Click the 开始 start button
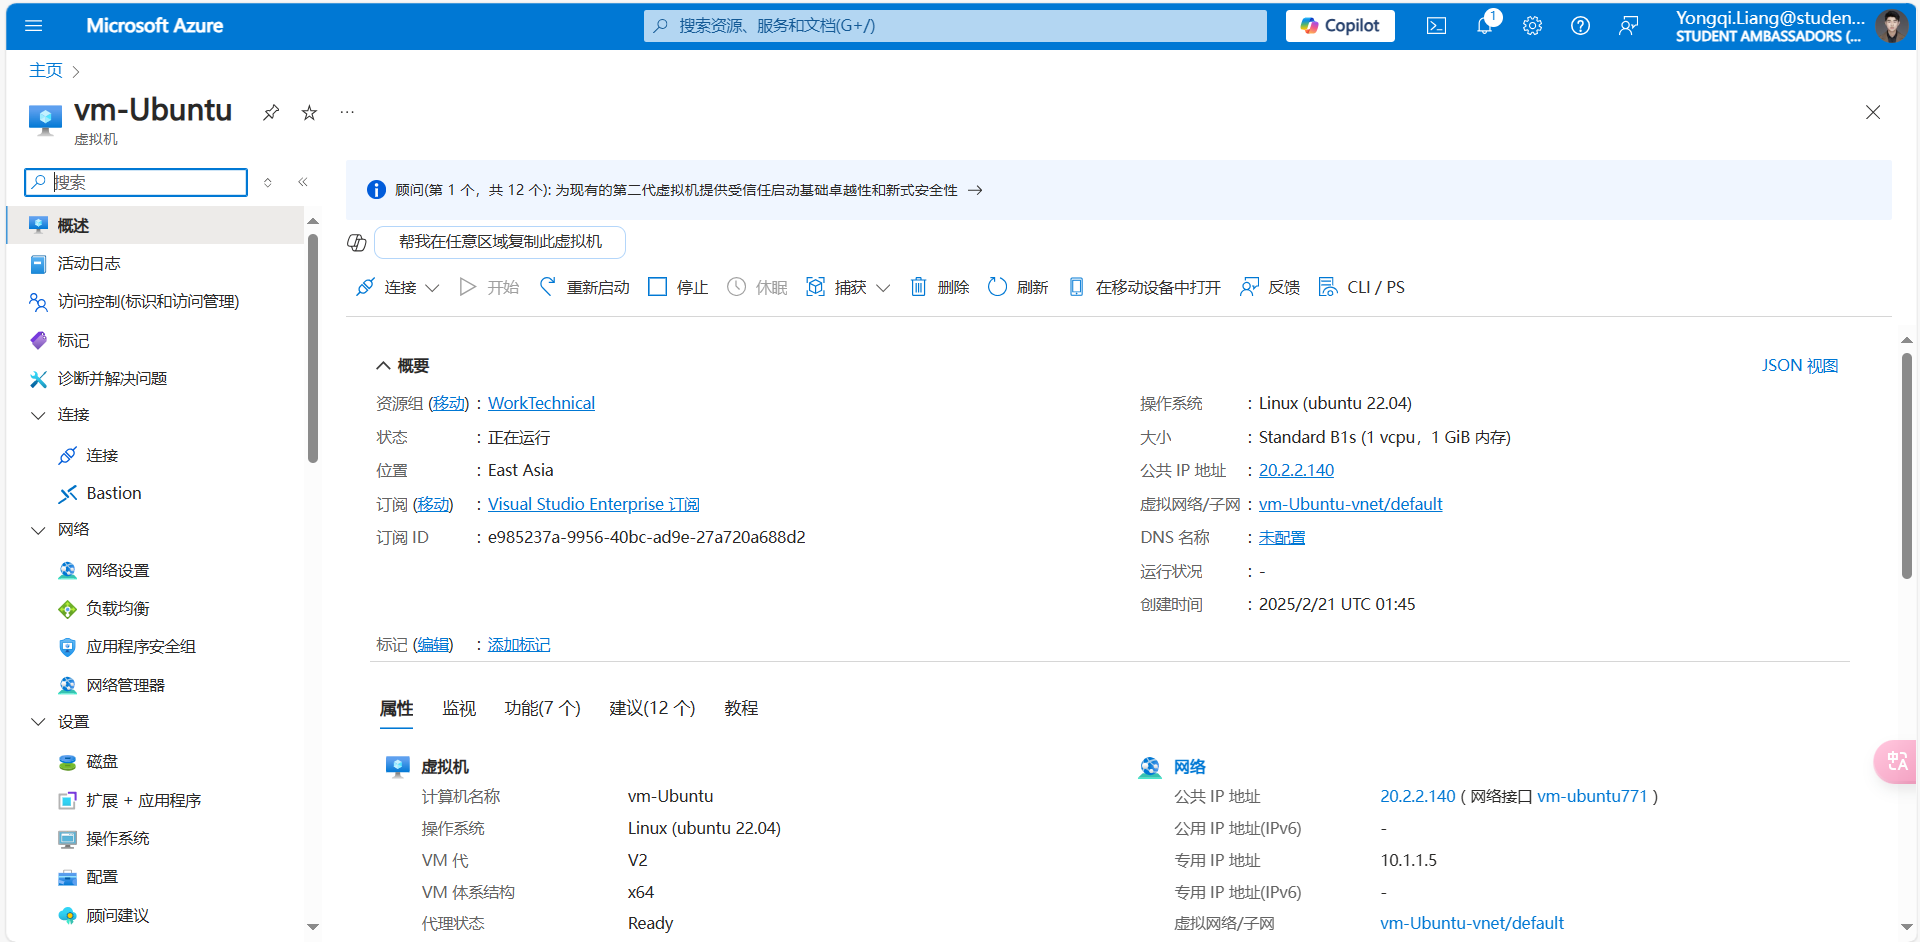1920x942 pixels. point(489,287)
